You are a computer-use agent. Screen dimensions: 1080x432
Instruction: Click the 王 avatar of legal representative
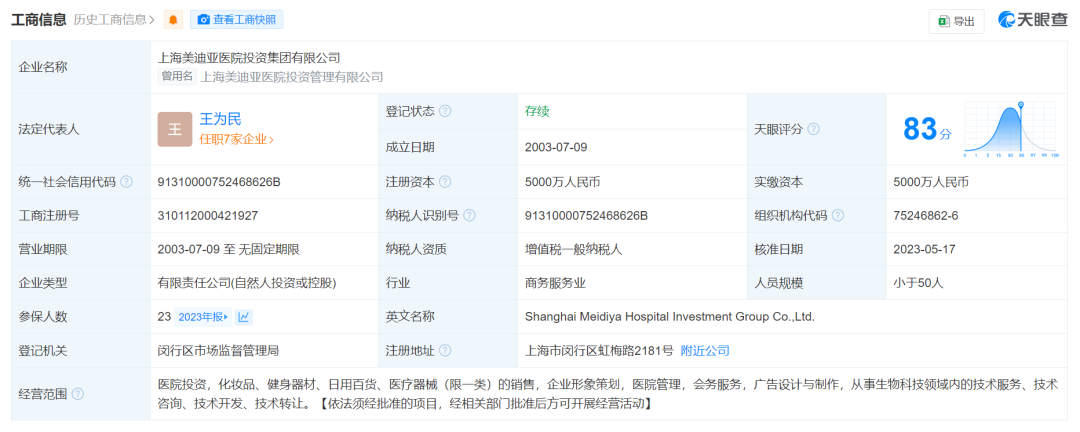coord(174,129)
